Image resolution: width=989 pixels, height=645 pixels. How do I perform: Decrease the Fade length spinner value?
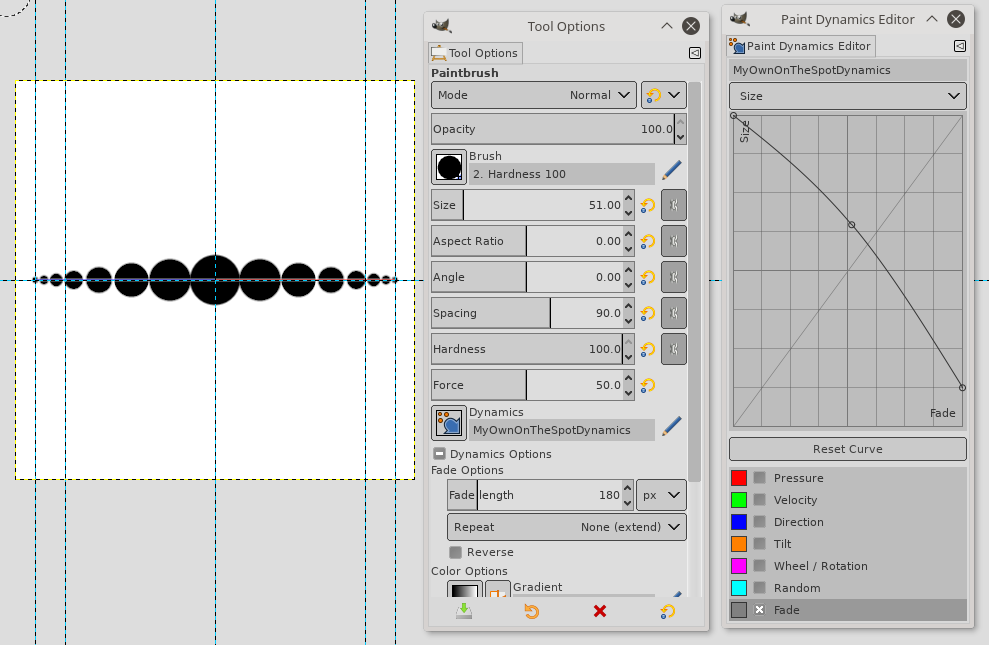(x=627, y=503)
